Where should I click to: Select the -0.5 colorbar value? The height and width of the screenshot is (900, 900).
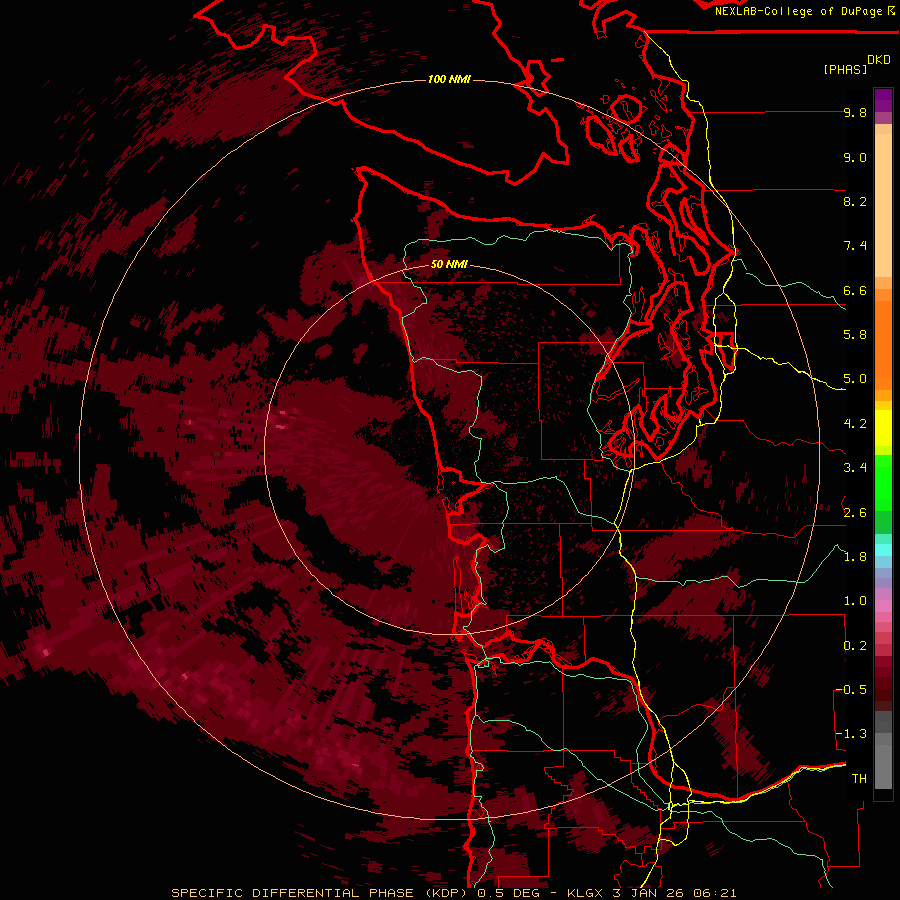(x=851, y=689)
